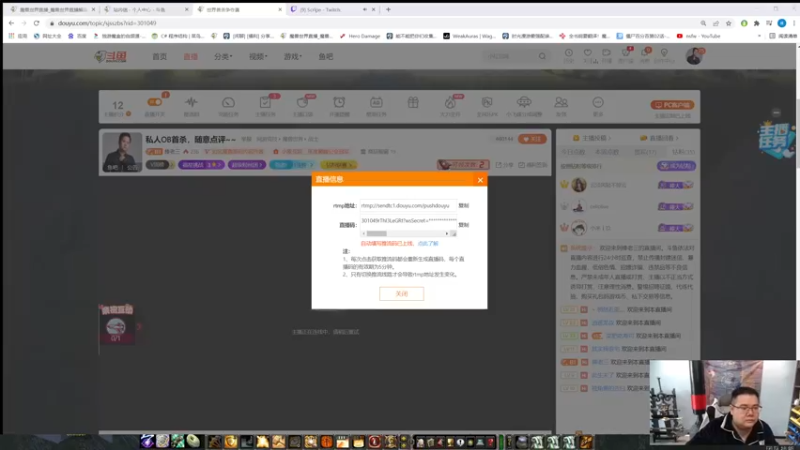This screenshot has height=450, width=800.
Task: Open the calendar AB icon in streamer toolbar
Action: coord(376,103)
